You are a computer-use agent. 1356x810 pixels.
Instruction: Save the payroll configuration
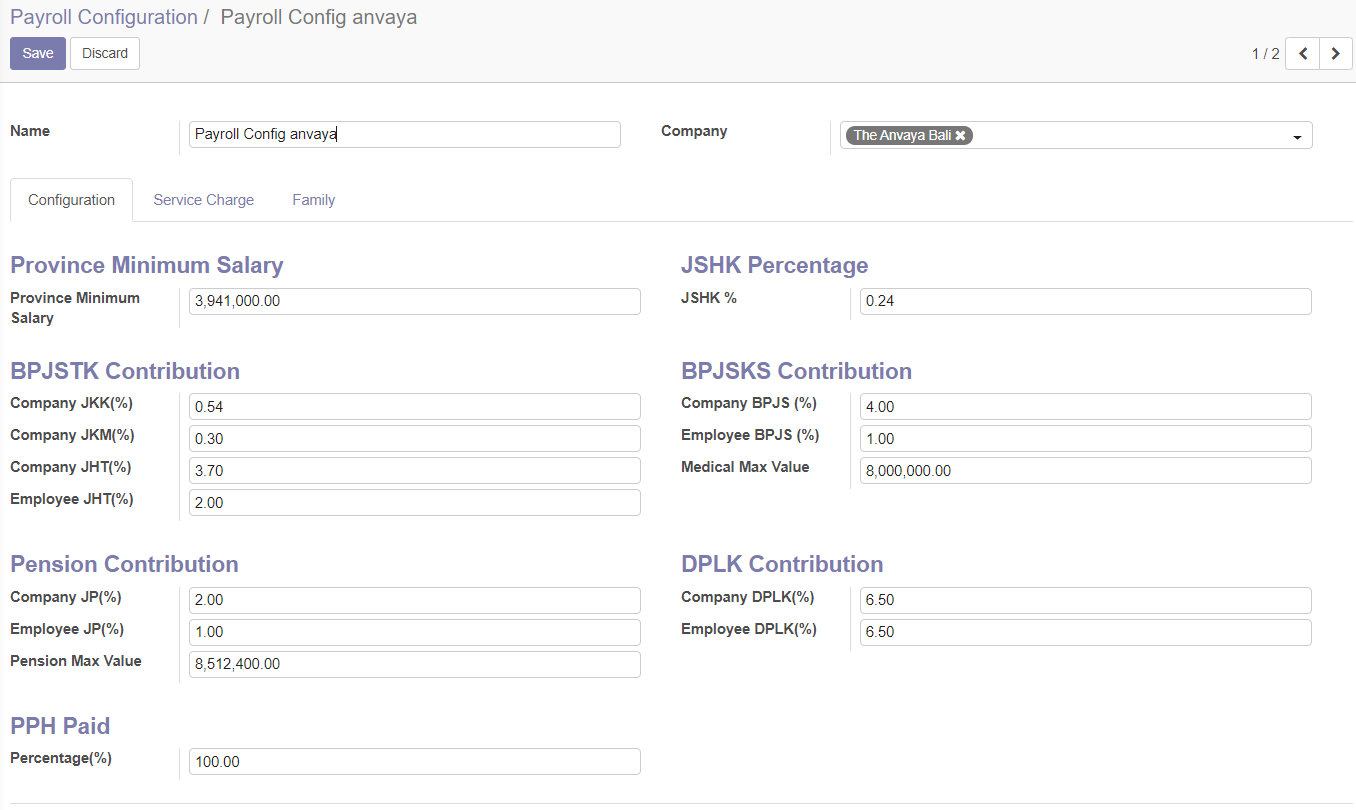38,54
